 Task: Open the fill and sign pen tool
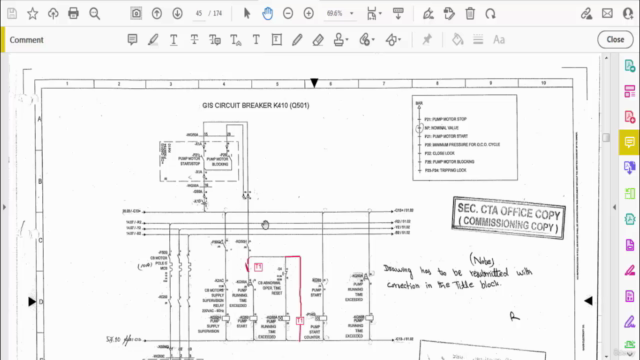[x=428, y=14]
